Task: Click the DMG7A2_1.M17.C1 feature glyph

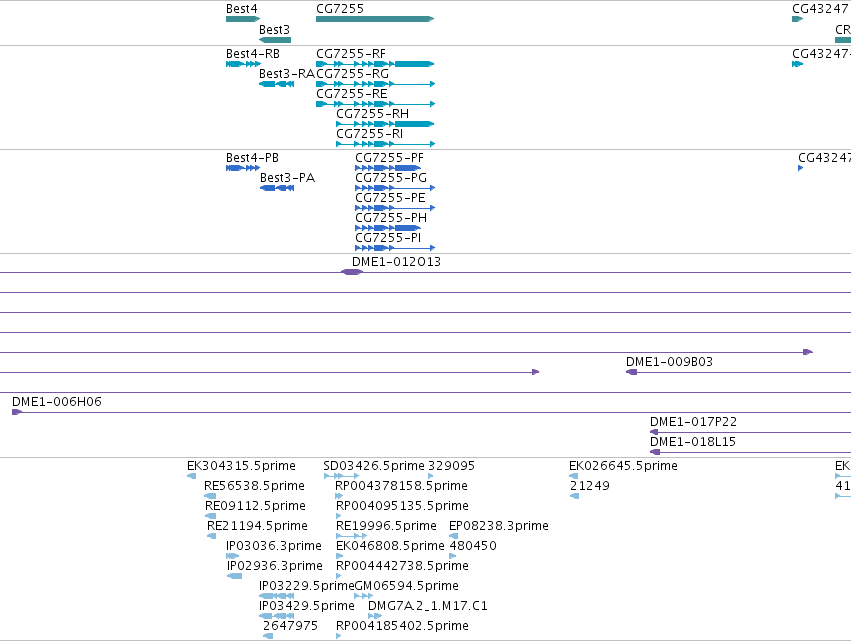Action: pos(375,616)
